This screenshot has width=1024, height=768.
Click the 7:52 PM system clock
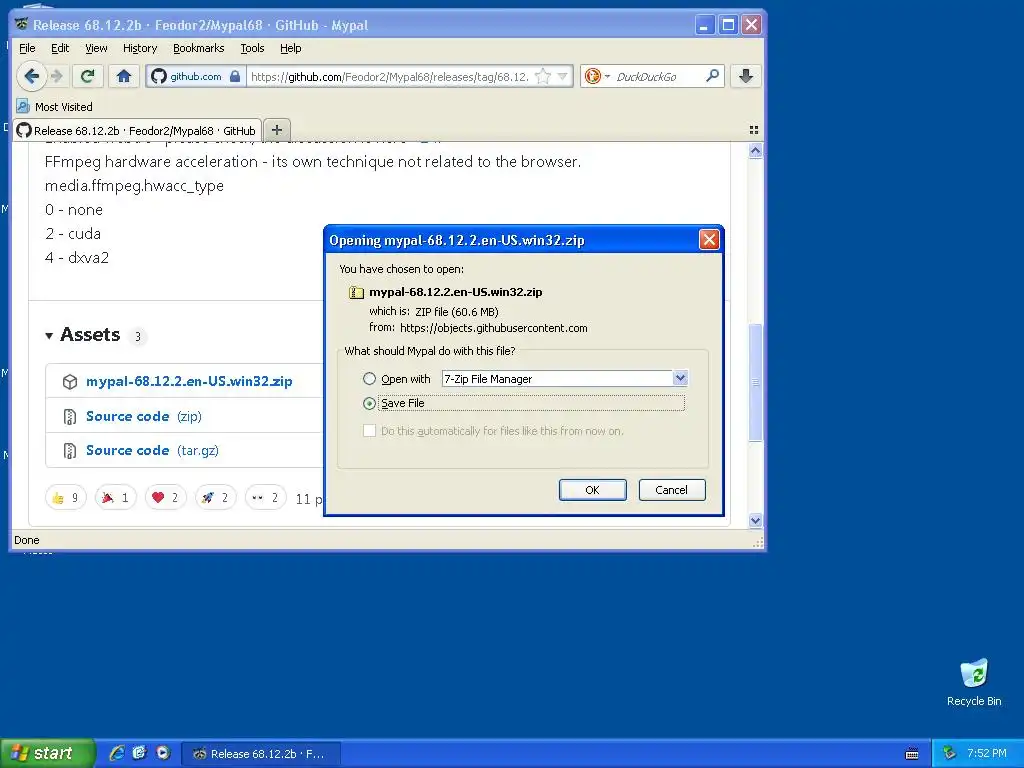coord(987,754)
